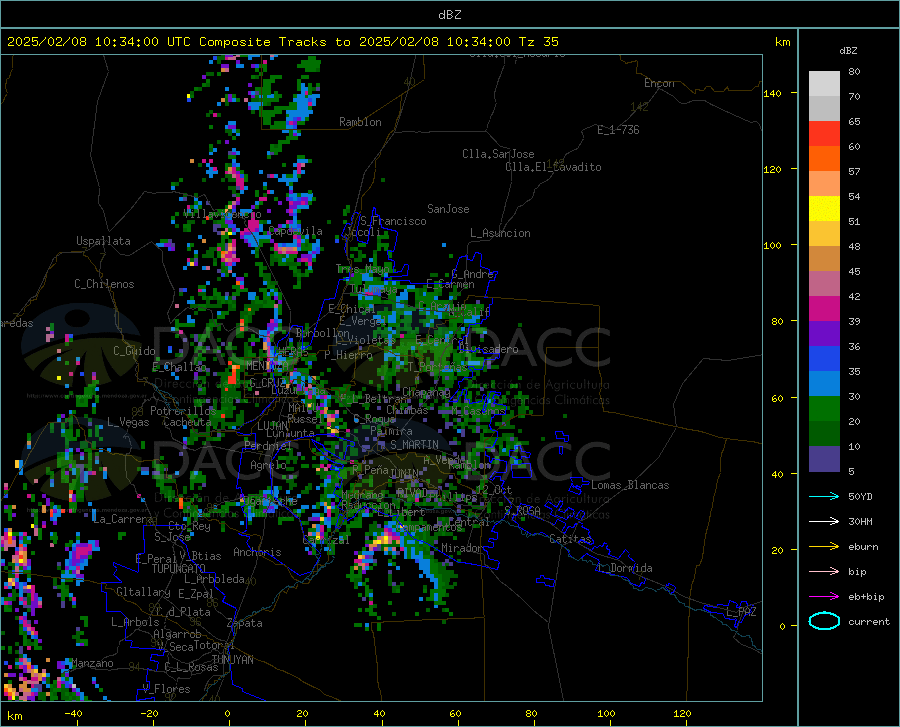Click the 'Perdriel' place label
Screen dimensions: 900x727
coord(267,446)
